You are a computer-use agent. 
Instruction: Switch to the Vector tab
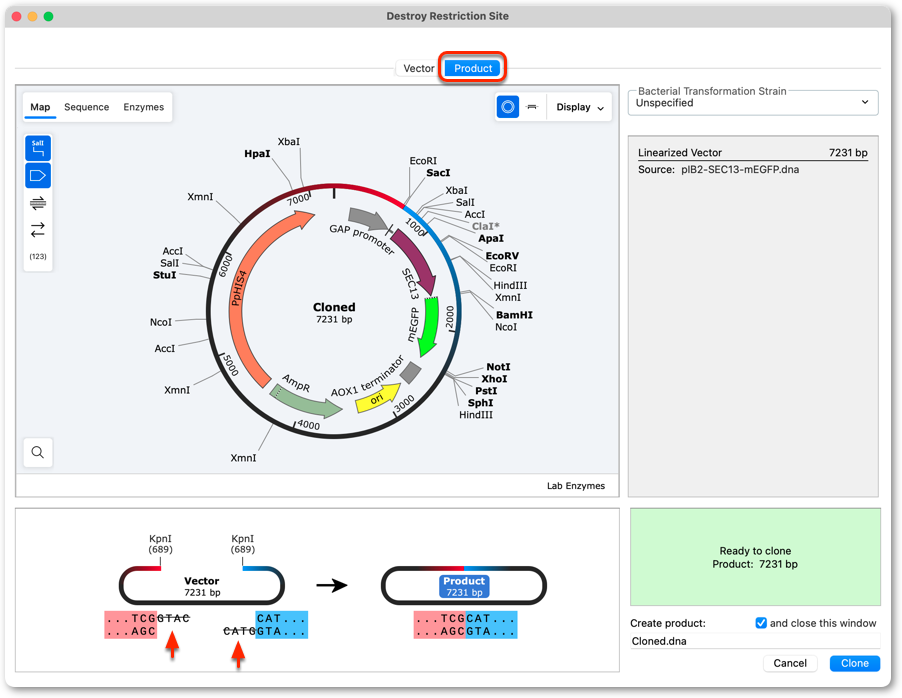[418, 68]
